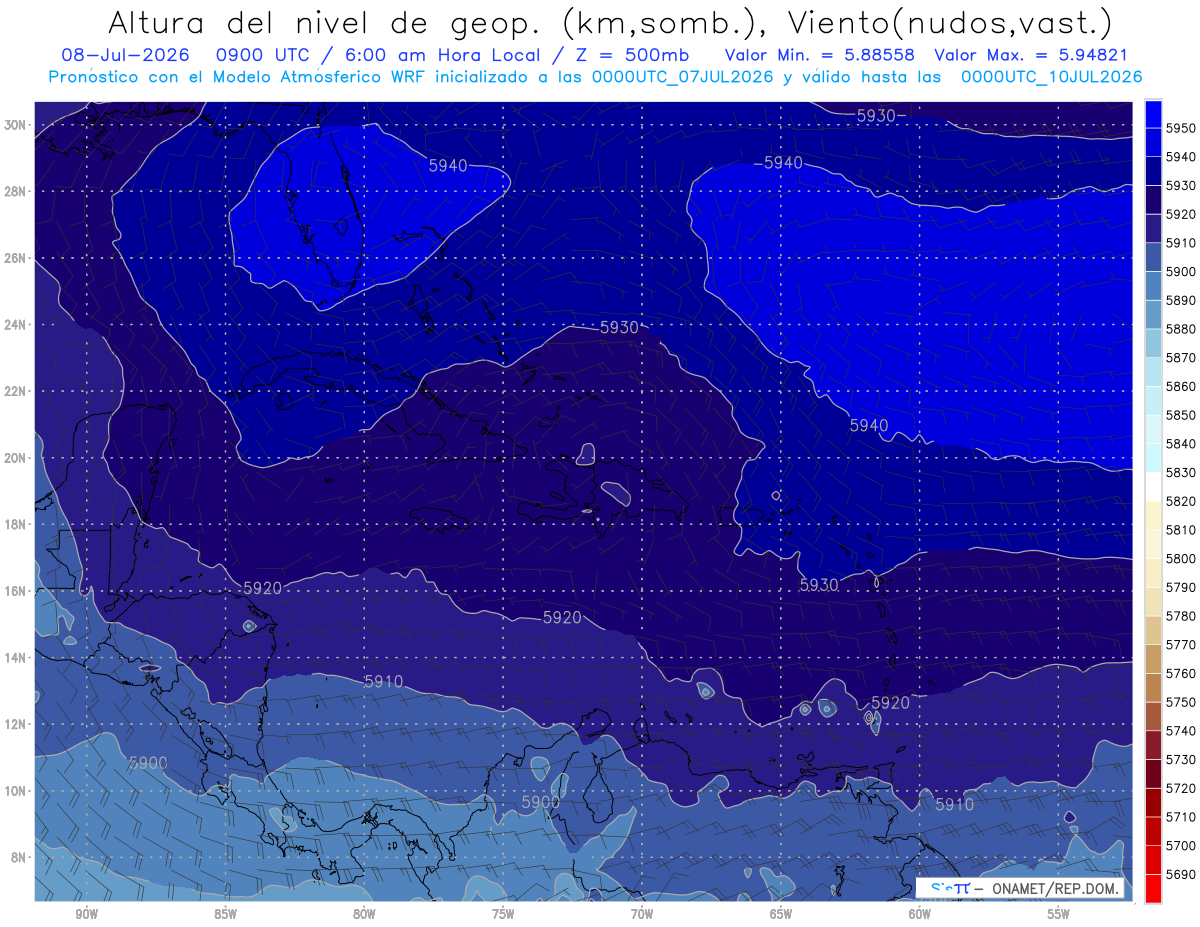Click the '90W' longitude axis label
Viewport: 1200px width, 927px height.
pyautogui.click(x=86, y=914)
